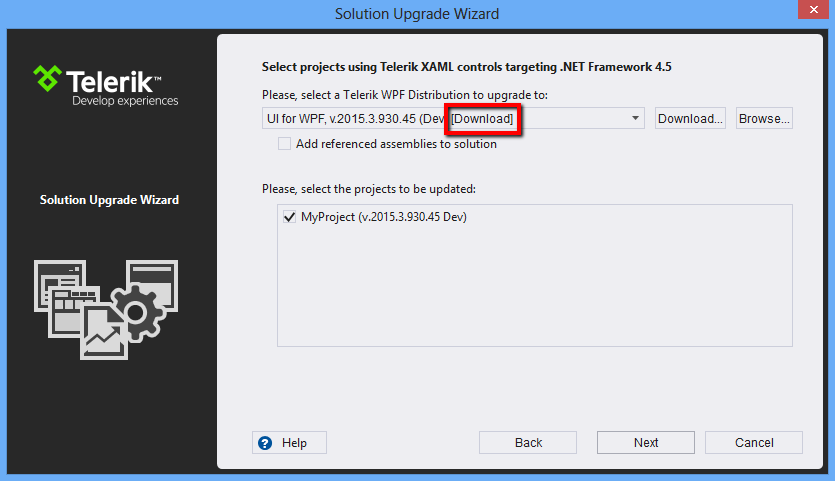Click the wizard illustration with gear
835x481 pixels.
tap(105, 309)
